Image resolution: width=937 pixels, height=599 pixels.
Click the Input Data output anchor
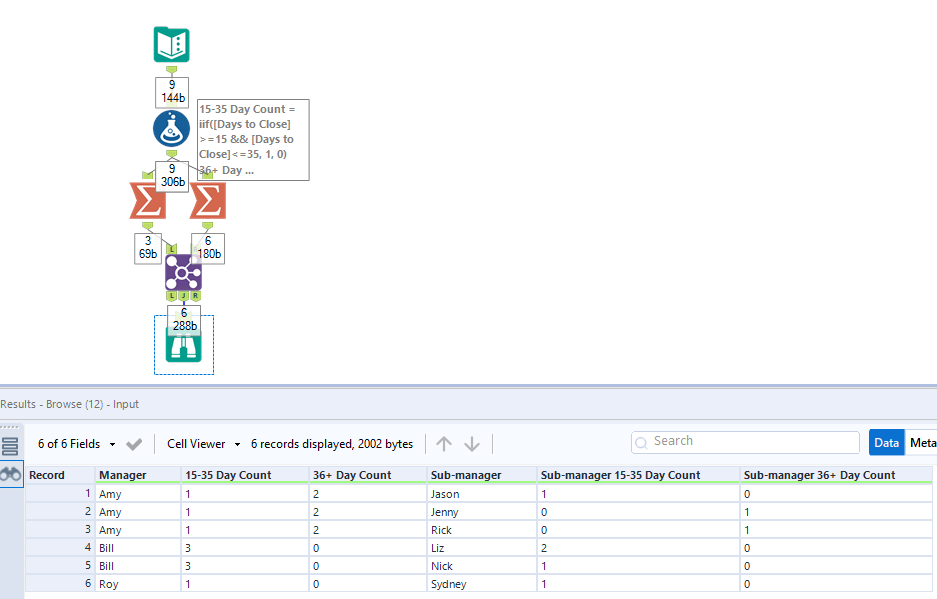[172, 70]
